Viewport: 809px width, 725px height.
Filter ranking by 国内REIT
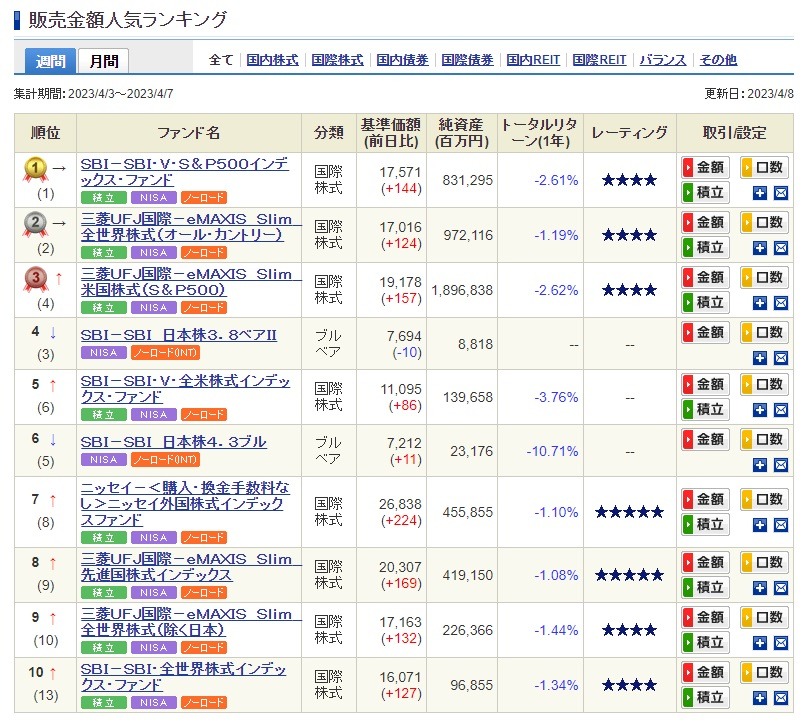click(x=533, y=60)
